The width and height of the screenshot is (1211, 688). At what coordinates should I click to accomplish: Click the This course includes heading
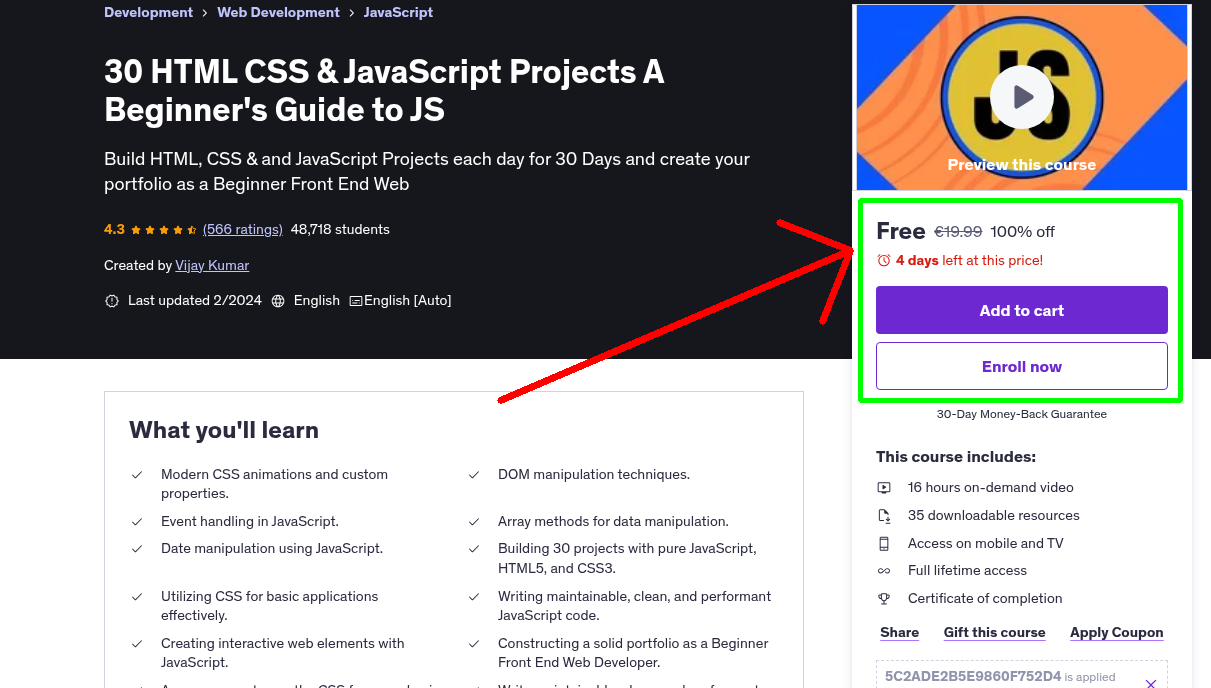click(956, 457)
